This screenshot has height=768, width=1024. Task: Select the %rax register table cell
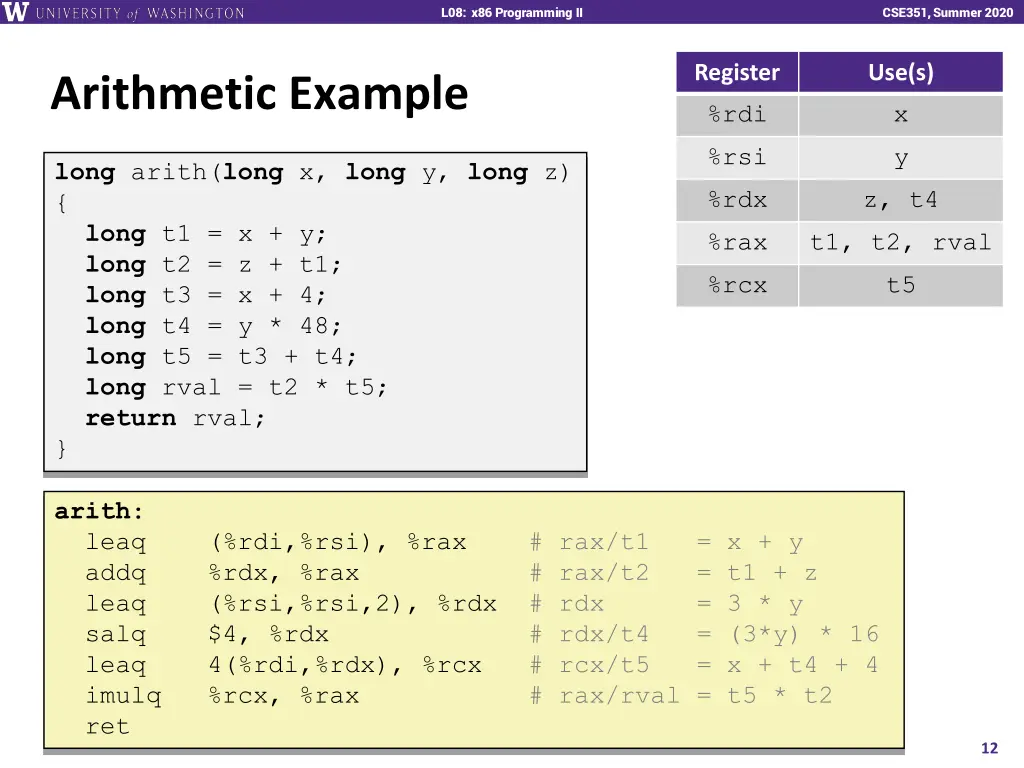coord(737,242)
